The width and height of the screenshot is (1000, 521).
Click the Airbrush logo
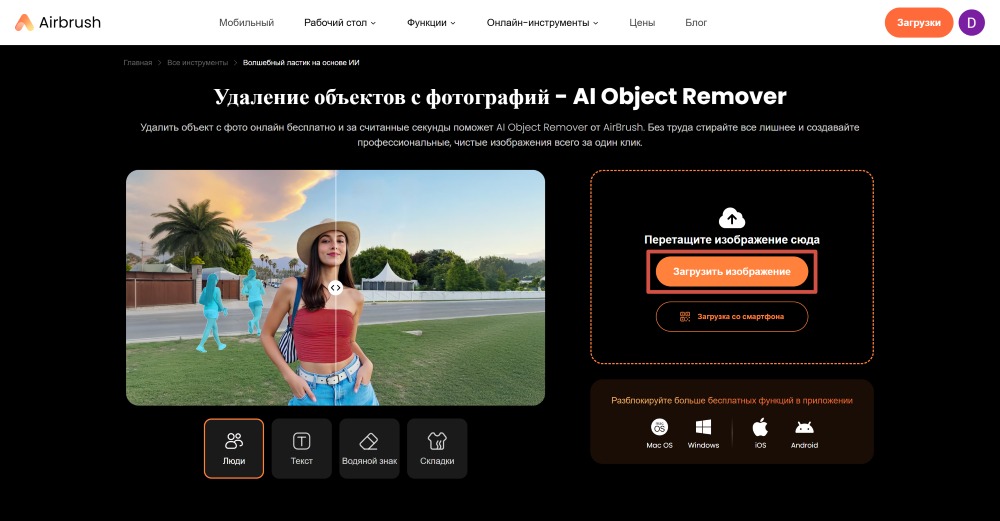[x=57, y=22]
